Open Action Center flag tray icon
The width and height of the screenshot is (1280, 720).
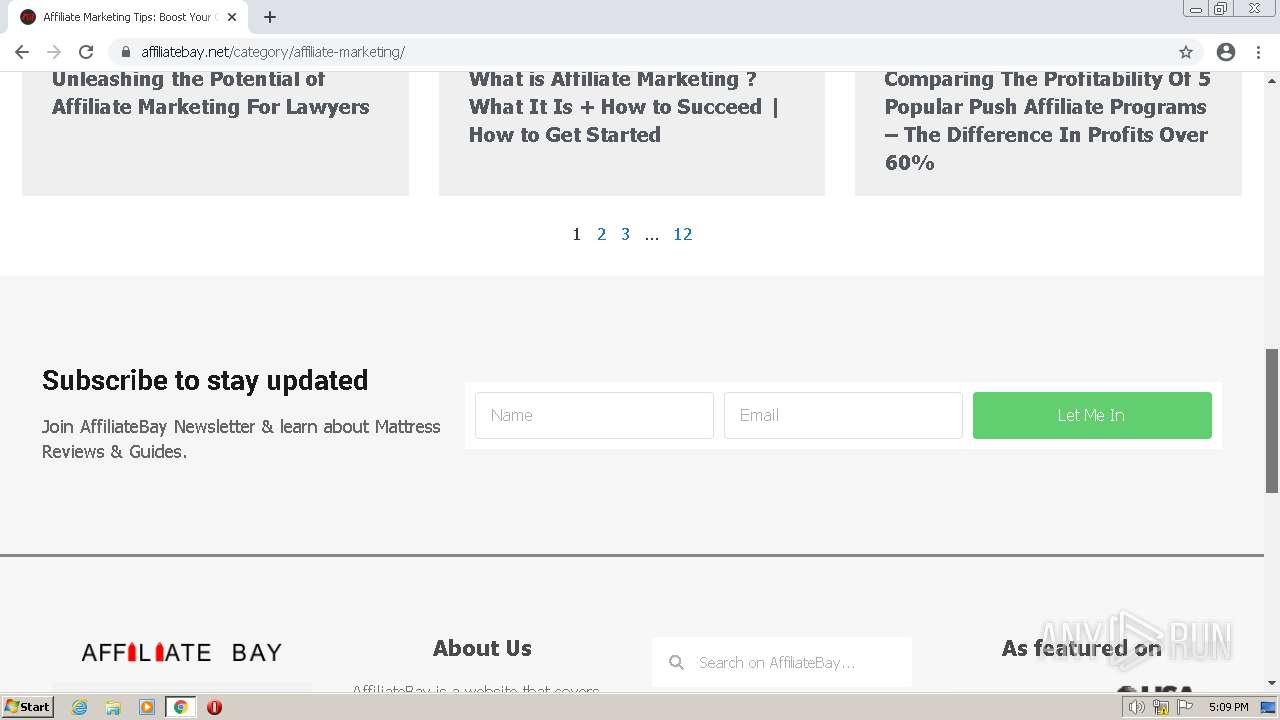tap(1185, 707)
